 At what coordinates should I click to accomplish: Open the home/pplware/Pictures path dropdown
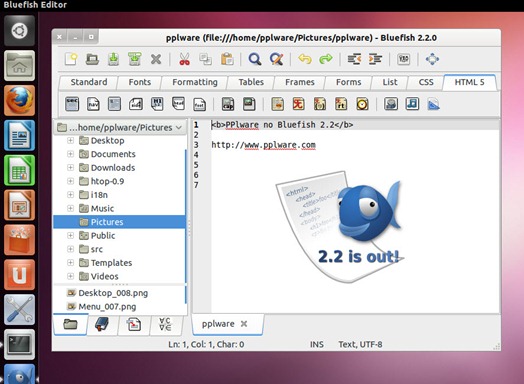[120, 127]
